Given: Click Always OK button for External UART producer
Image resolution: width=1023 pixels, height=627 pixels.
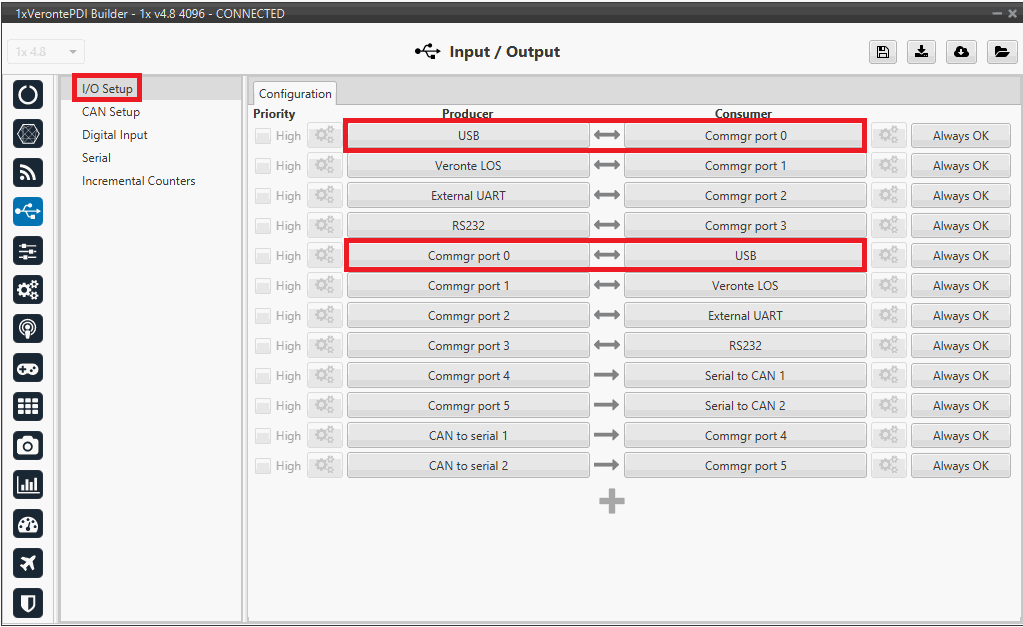Looking at the screenshot, I should tap(960, 196).
